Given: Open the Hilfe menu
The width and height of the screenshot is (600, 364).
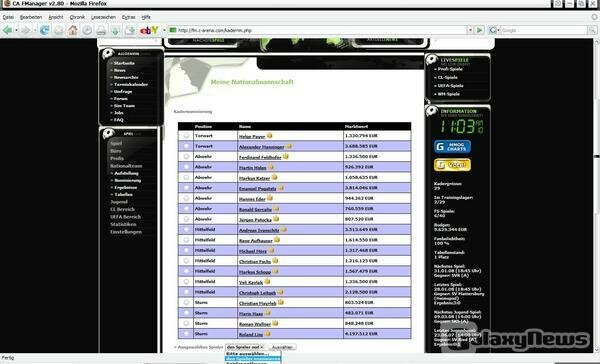Looking at the screenshot, I should pyautogui.click(x=146, y=17).
